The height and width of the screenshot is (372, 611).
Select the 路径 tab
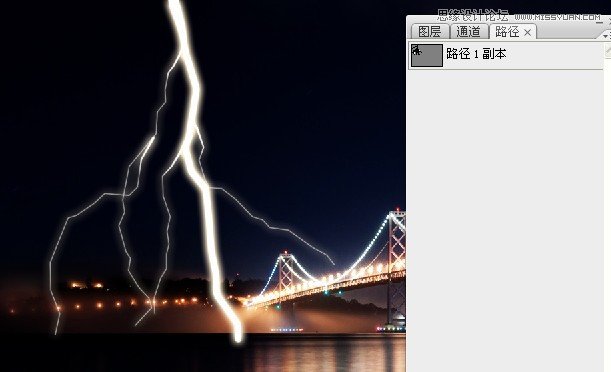point(507,32)
